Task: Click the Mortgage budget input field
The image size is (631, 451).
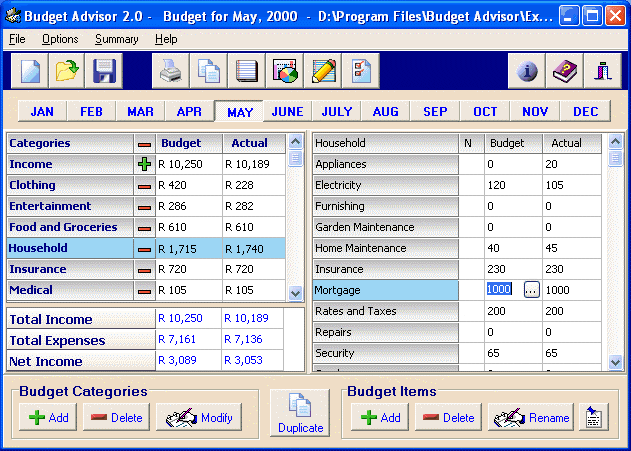Action: pos(504,290)
